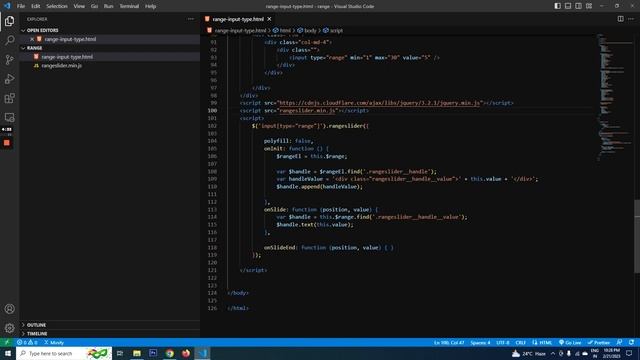Toggle the bottom panel layout icon

pyautogui.click(x=568, y=6)
